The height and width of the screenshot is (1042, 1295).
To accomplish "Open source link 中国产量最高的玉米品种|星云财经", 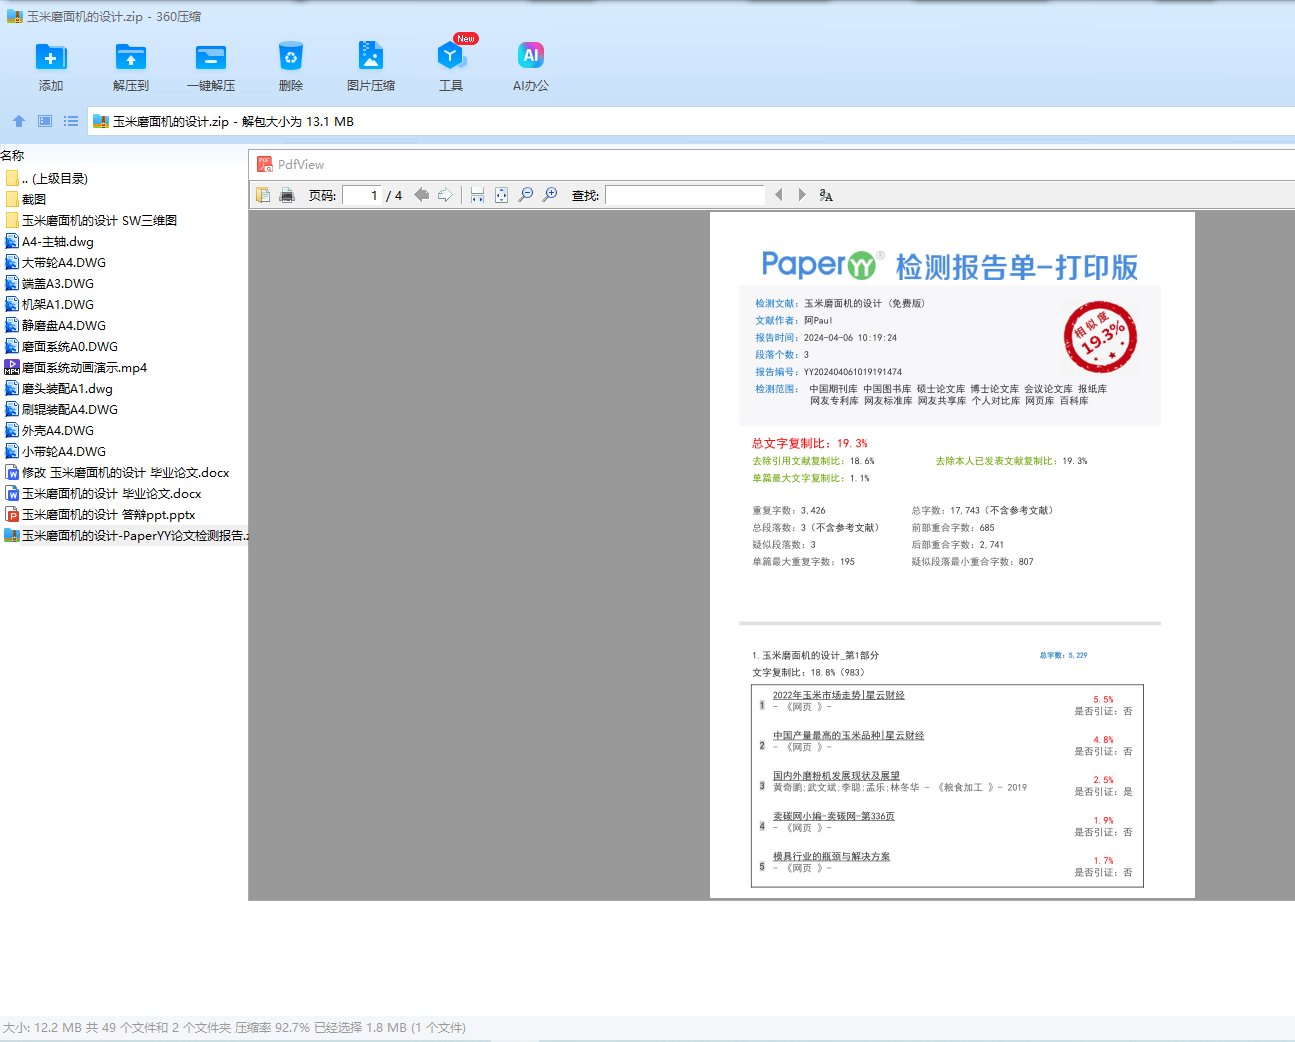I will [x=848, y=735].
